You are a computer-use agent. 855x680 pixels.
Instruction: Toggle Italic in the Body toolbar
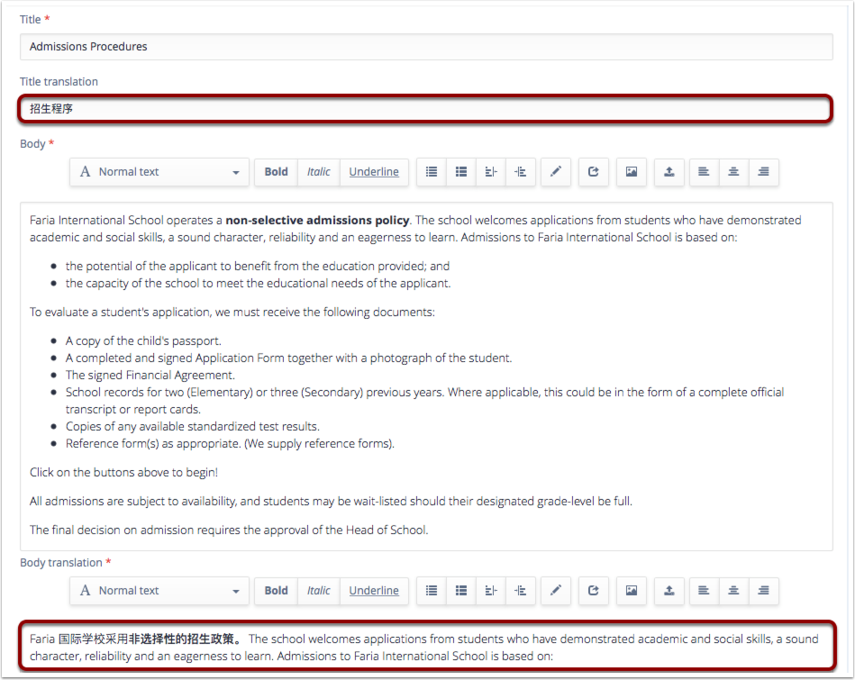coord(319,172)
